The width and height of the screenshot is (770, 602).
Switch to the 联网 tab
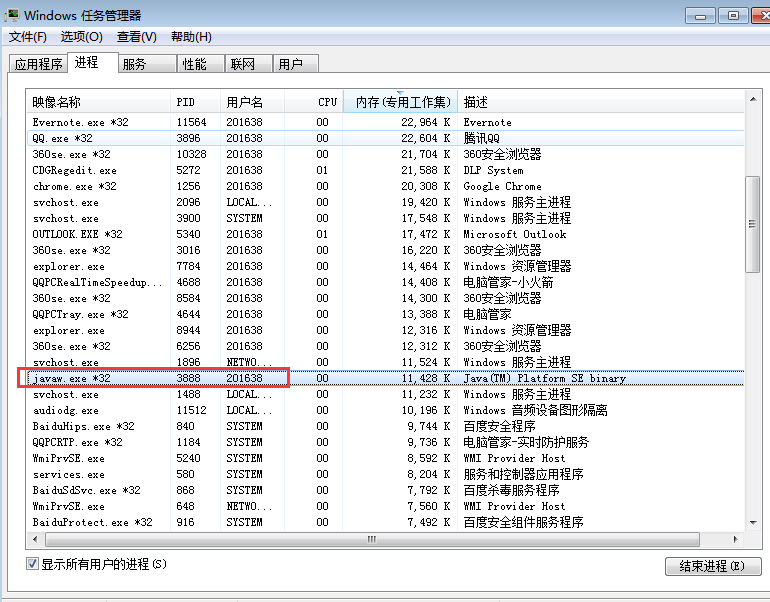coord(248,64)
